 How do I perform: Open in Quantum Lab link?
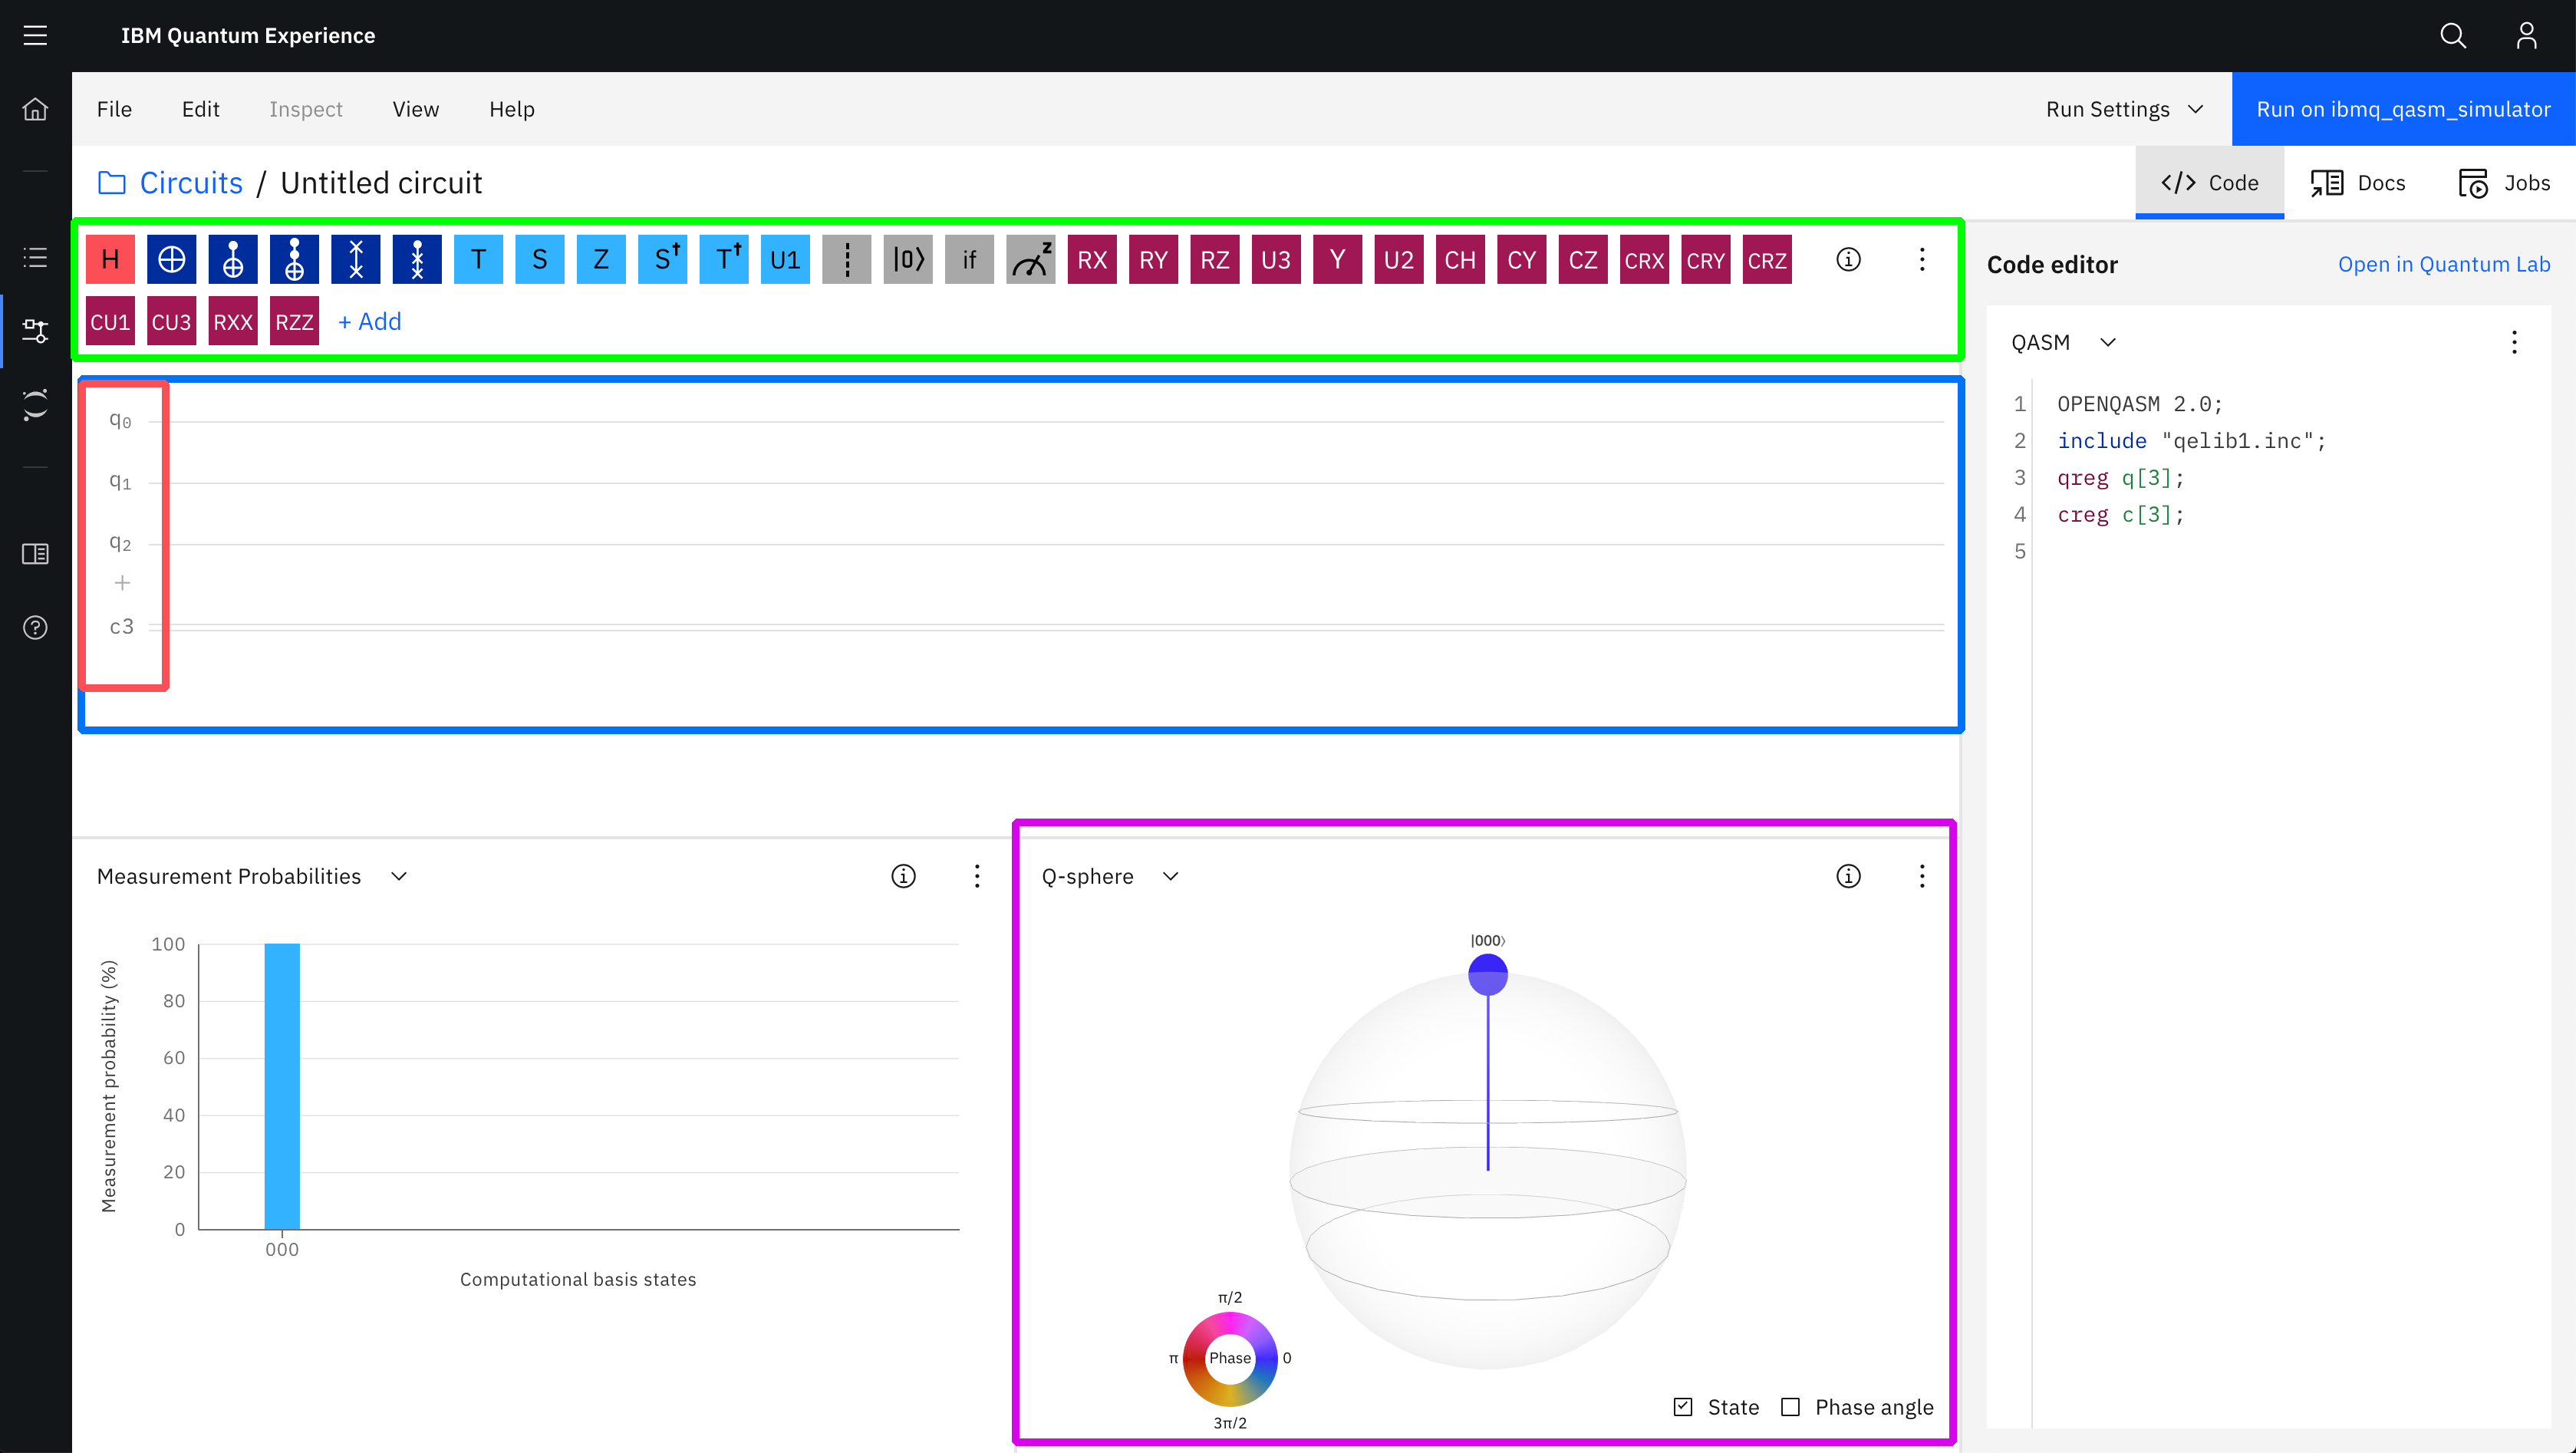click(x=2443, y=264)
